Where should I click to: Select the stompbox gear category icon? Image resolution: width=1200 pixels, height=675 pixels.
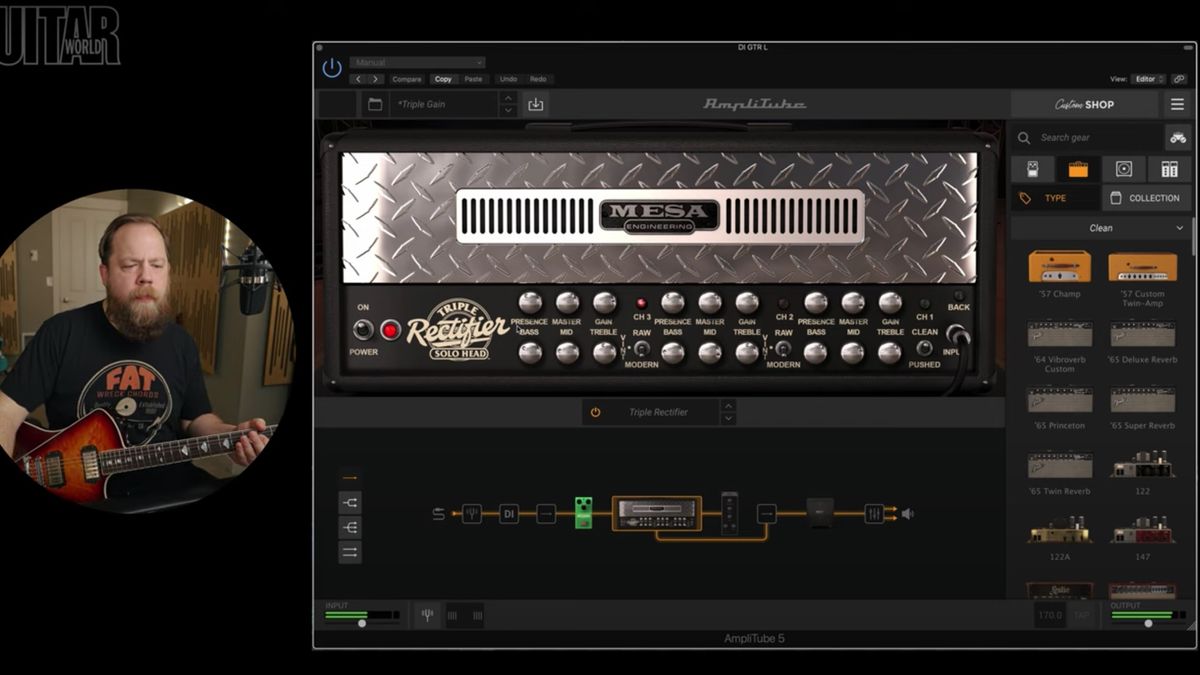pyautogui.click(x=1033, y=168)
